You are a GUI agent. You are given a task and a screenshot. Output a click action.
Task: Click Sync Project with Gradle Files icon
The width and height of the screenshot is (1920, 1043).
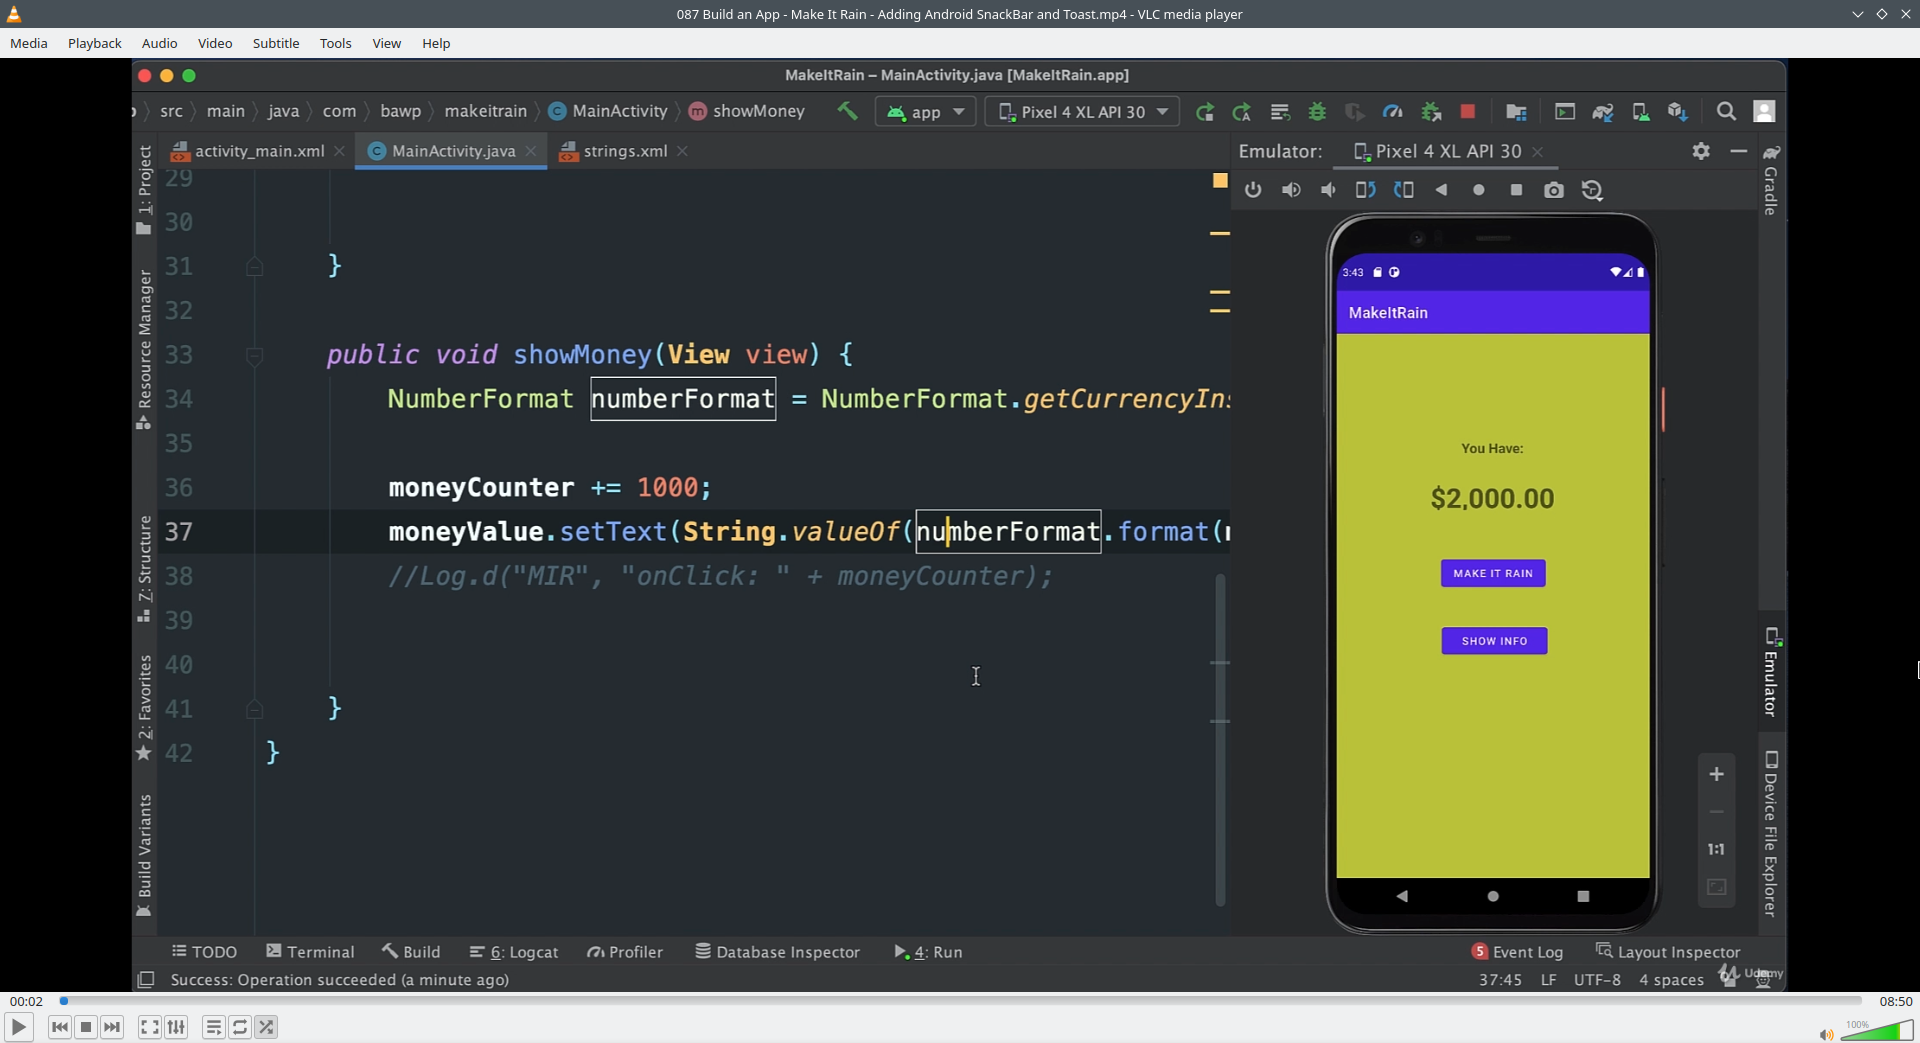(1603, 112)
